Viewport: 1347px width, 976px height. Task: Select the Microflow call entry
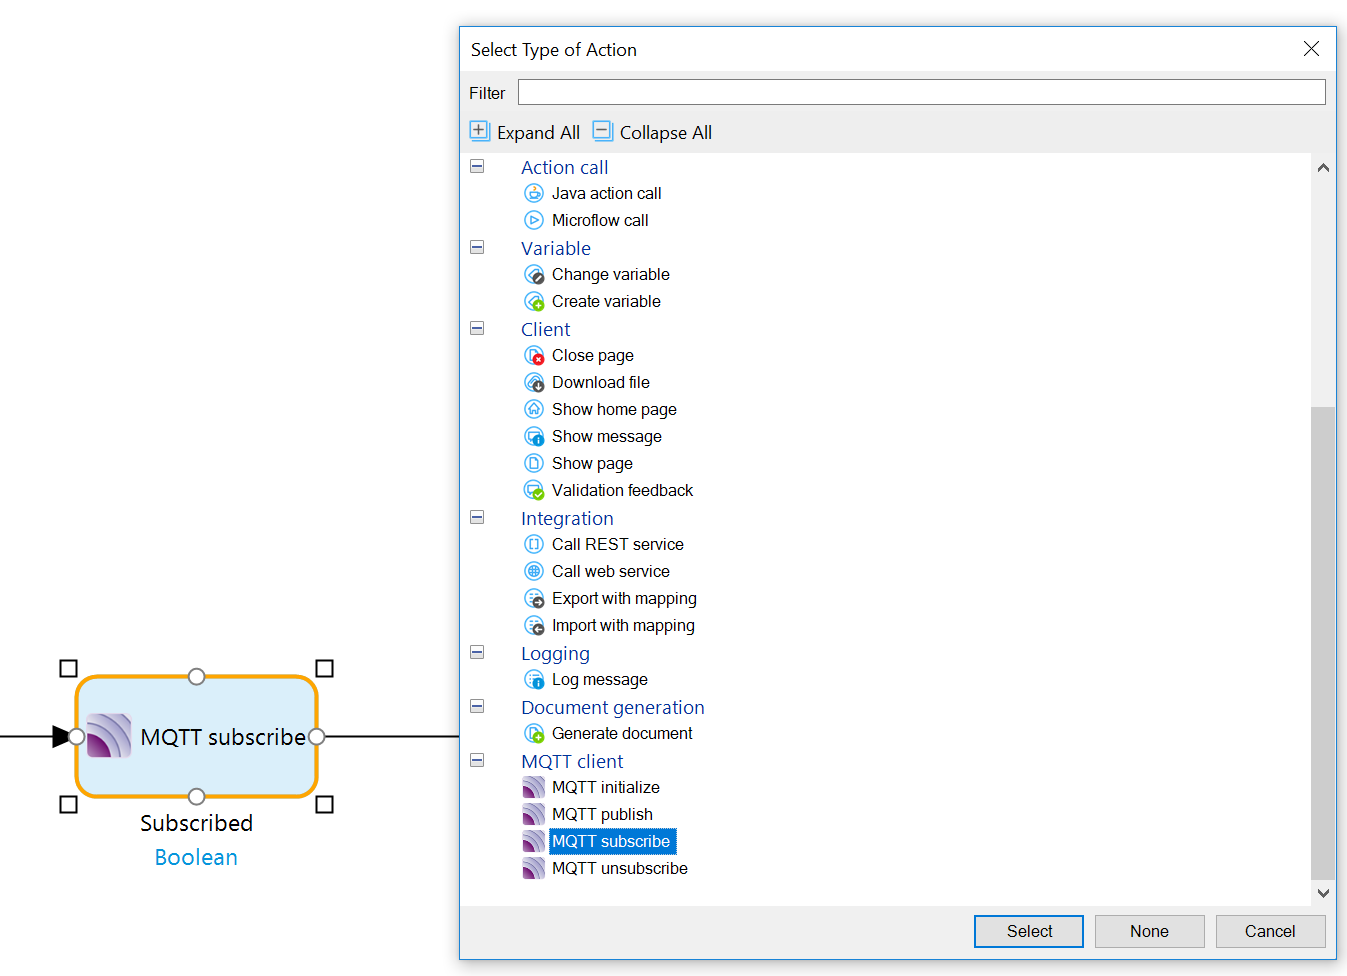(x=600, y=220)
